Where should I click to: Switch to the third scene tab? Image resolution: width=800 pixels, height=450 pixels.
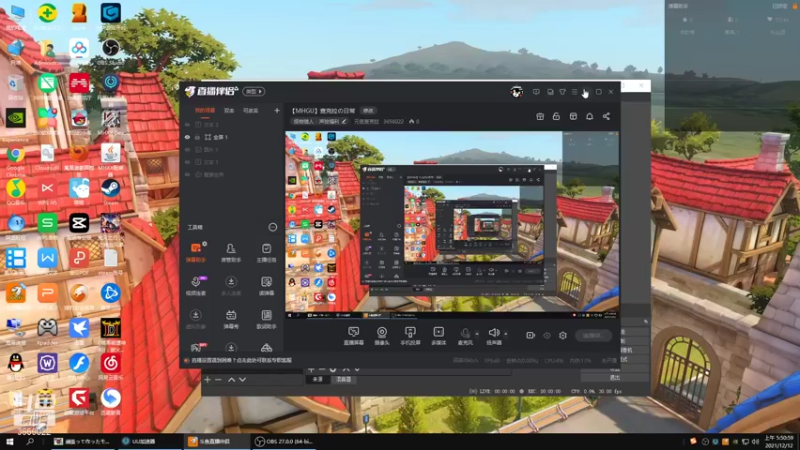tap(251, 110)
